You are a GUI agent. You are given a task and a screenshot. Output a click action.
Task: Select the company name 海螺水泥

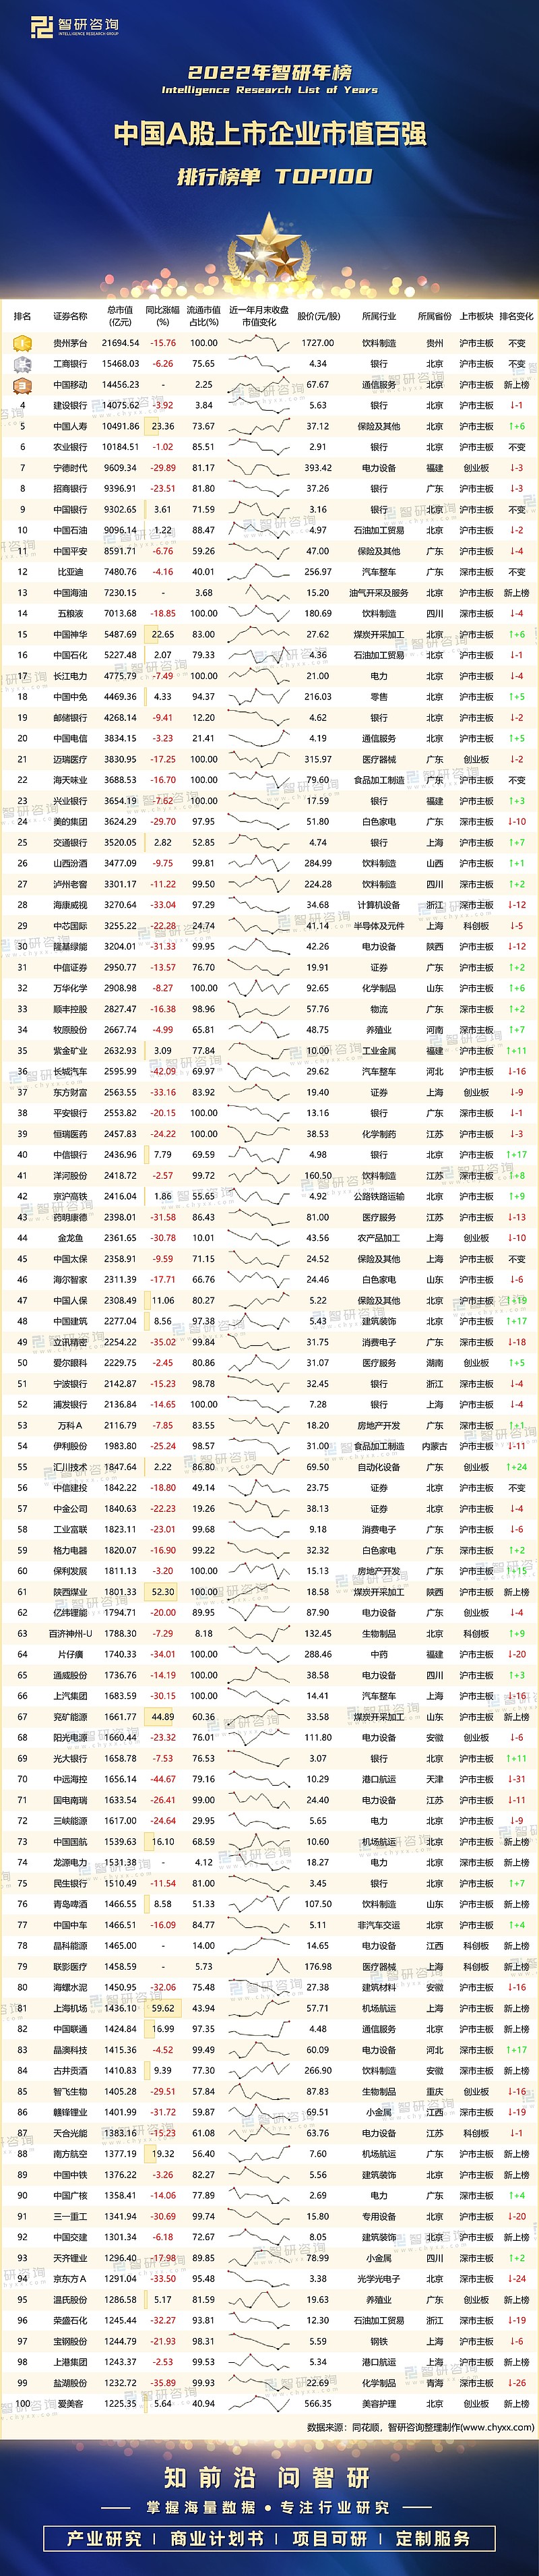click(70, 1988)
